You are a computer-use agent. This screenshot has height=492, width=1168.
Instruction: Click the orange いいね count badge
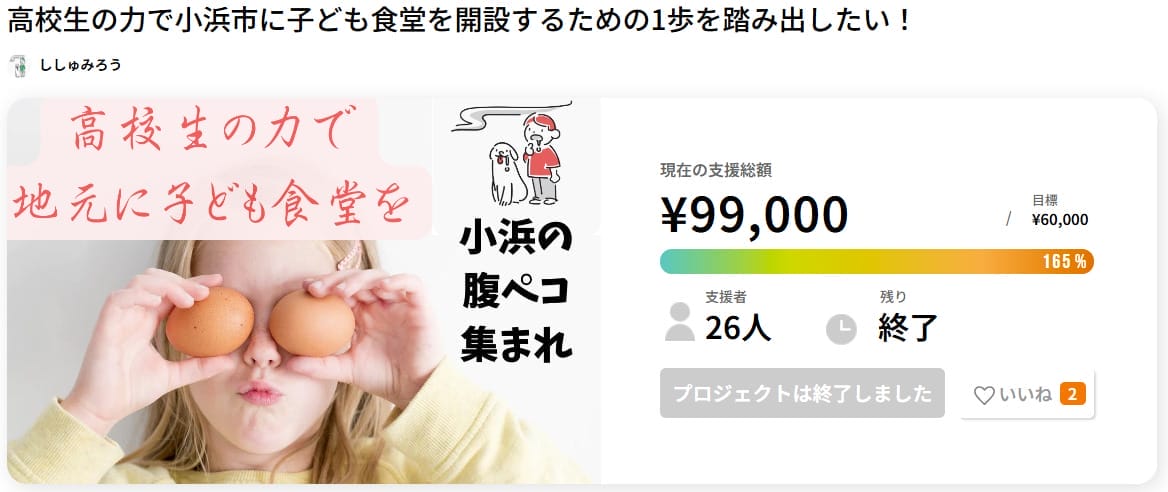pyautogui.click(x=1073, y=394)
